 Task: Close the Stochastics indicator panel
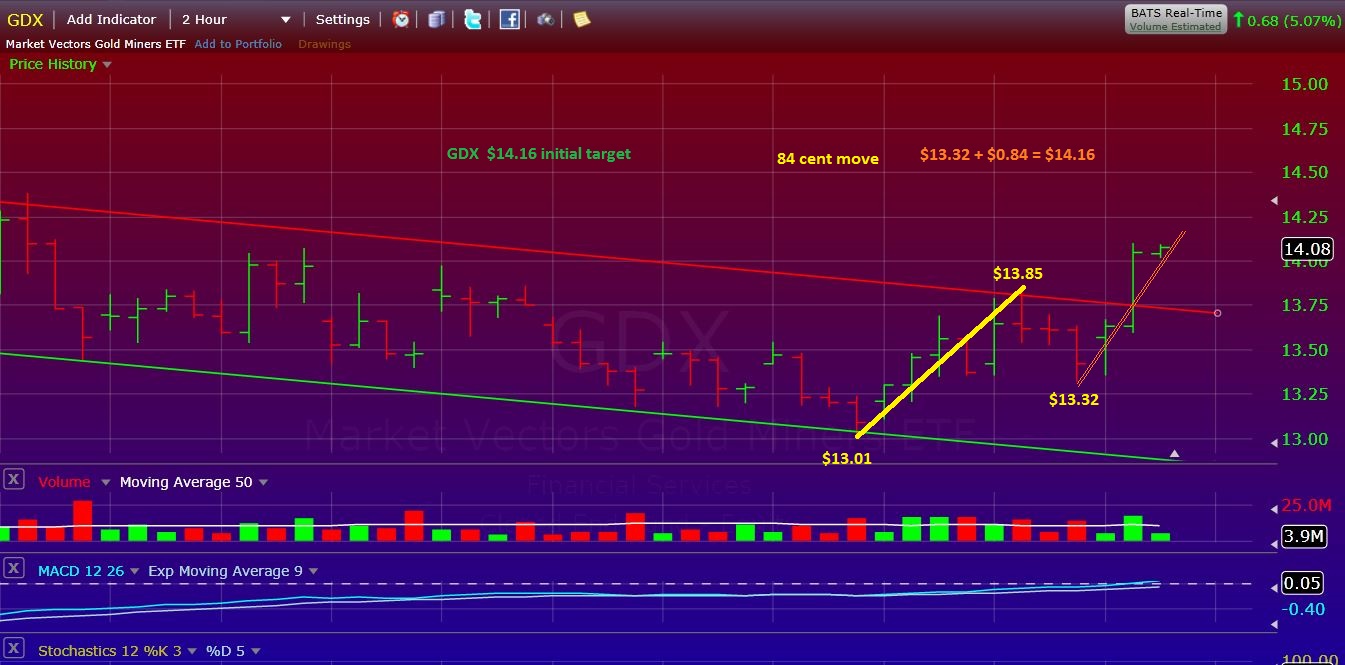[14, 650]
